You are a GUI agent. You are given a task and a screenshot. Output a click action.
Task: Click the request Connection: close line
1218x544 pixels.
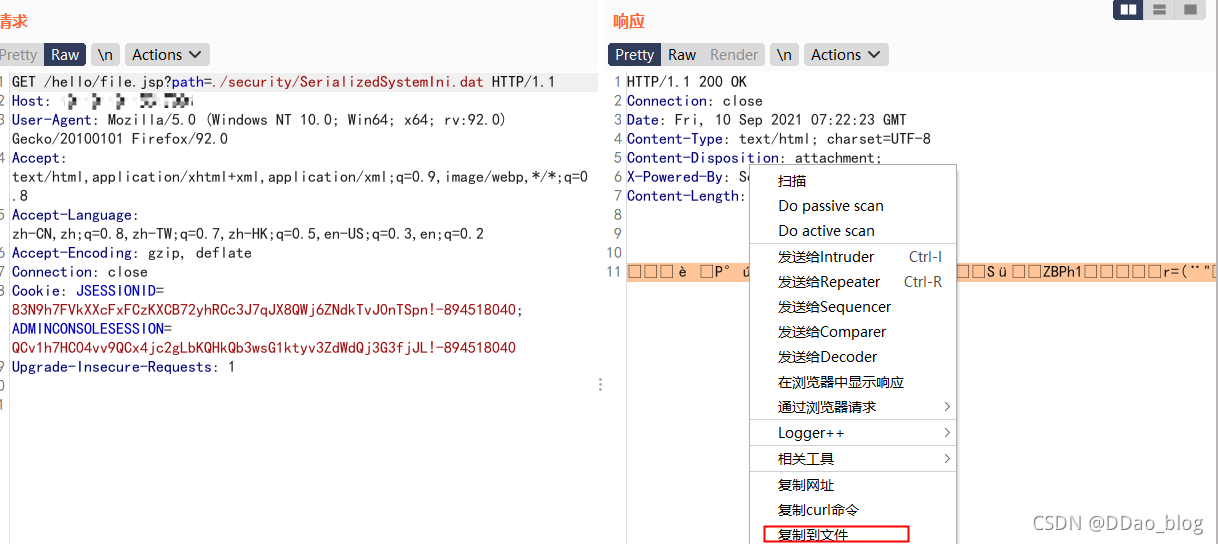(80, 272)
